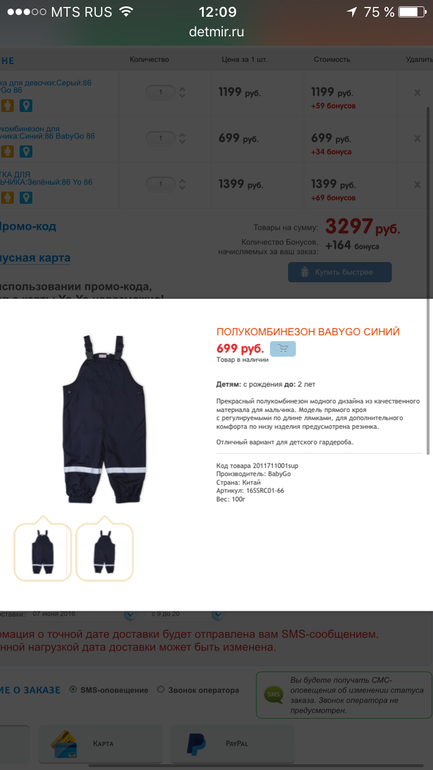Show second thumbnail of overalls
433x770 pixels.
click(x=105, y=551)
